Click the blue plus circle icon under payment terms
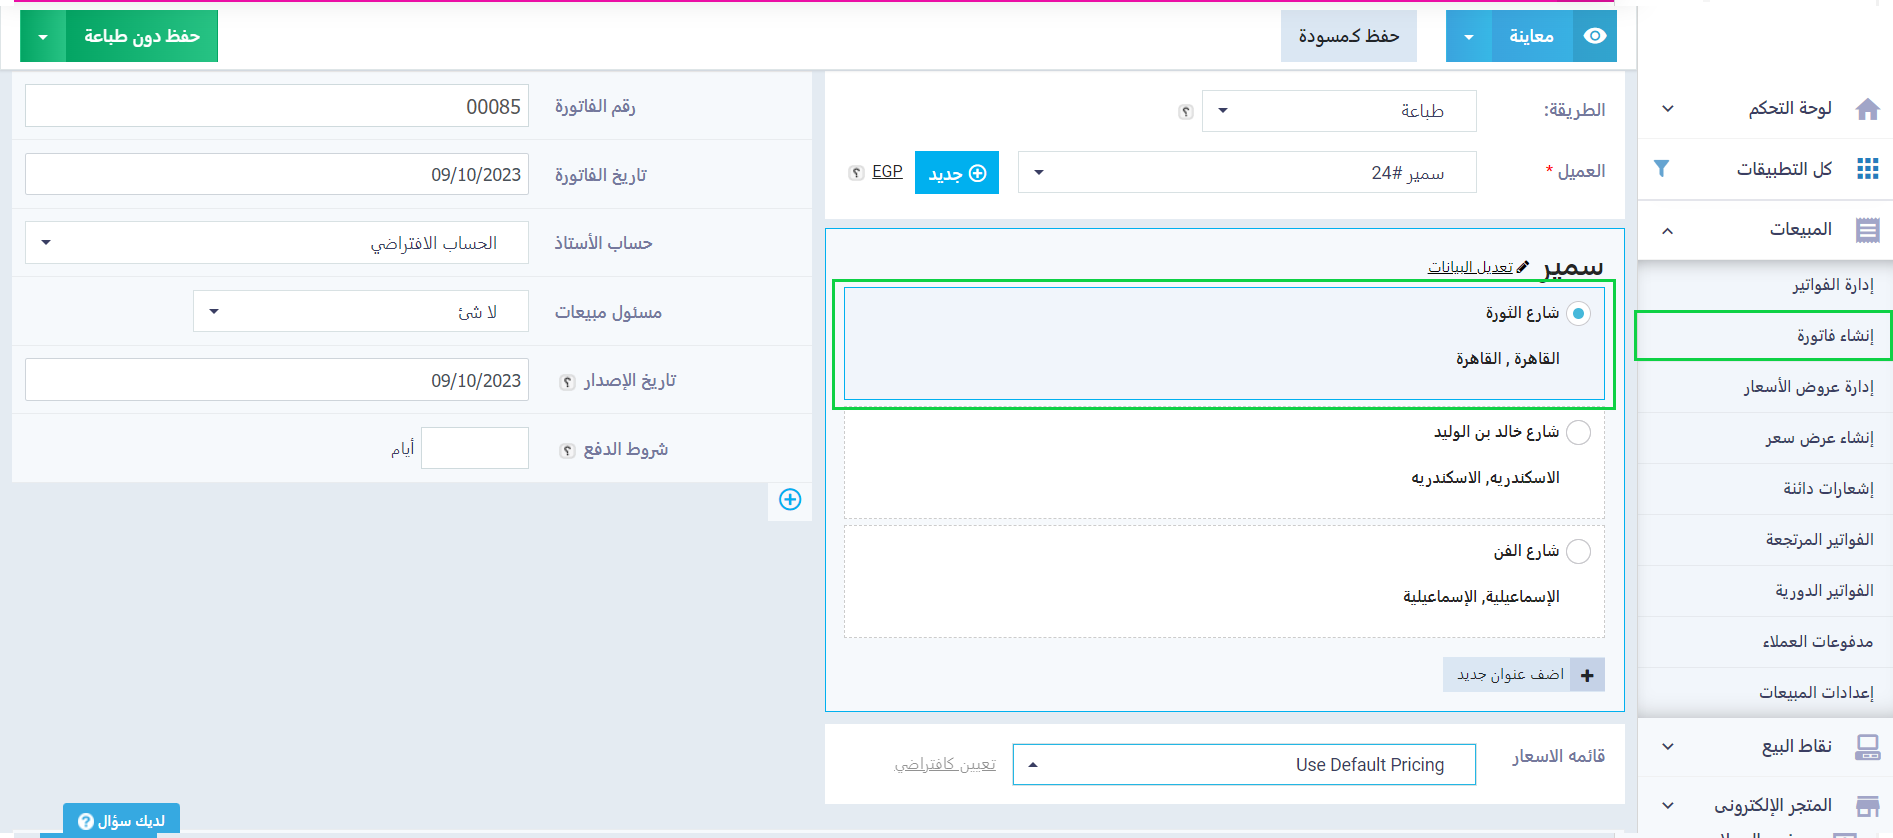This screenshot has height=838, width=1893. tap(790, 500)
